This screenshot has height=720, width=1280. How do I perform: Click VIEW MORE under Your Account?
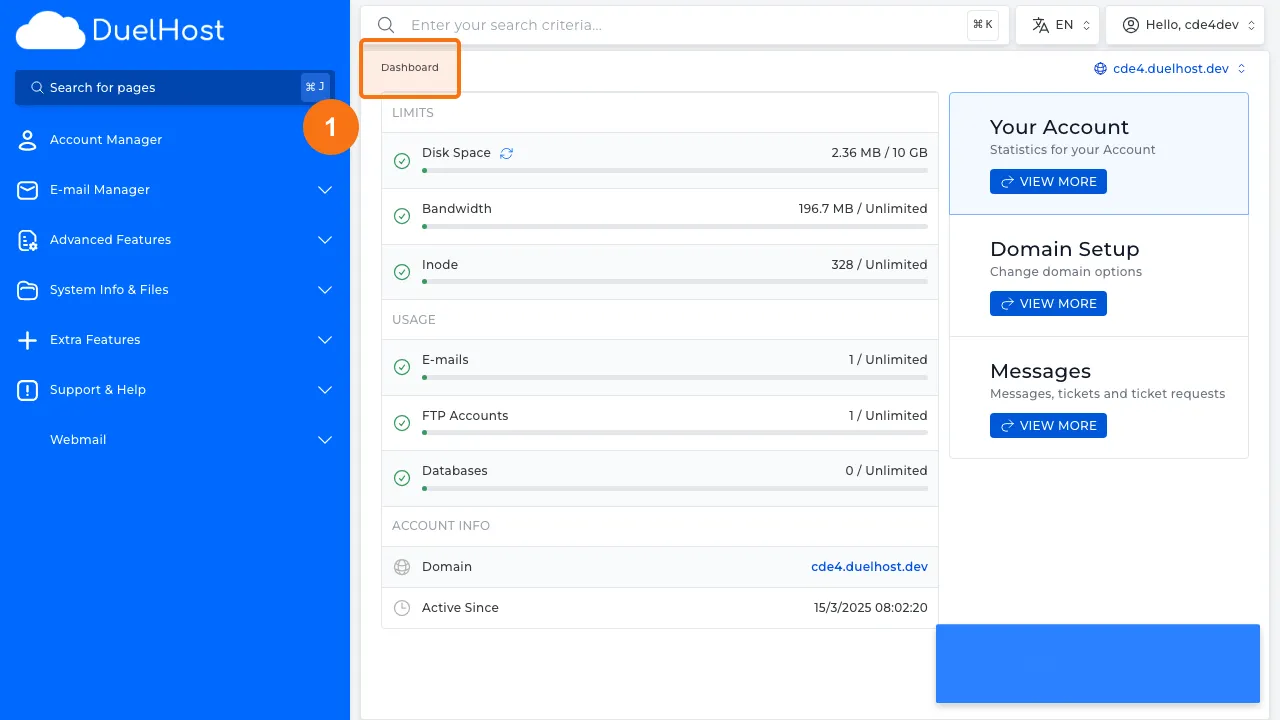(x=1048, y=181)
